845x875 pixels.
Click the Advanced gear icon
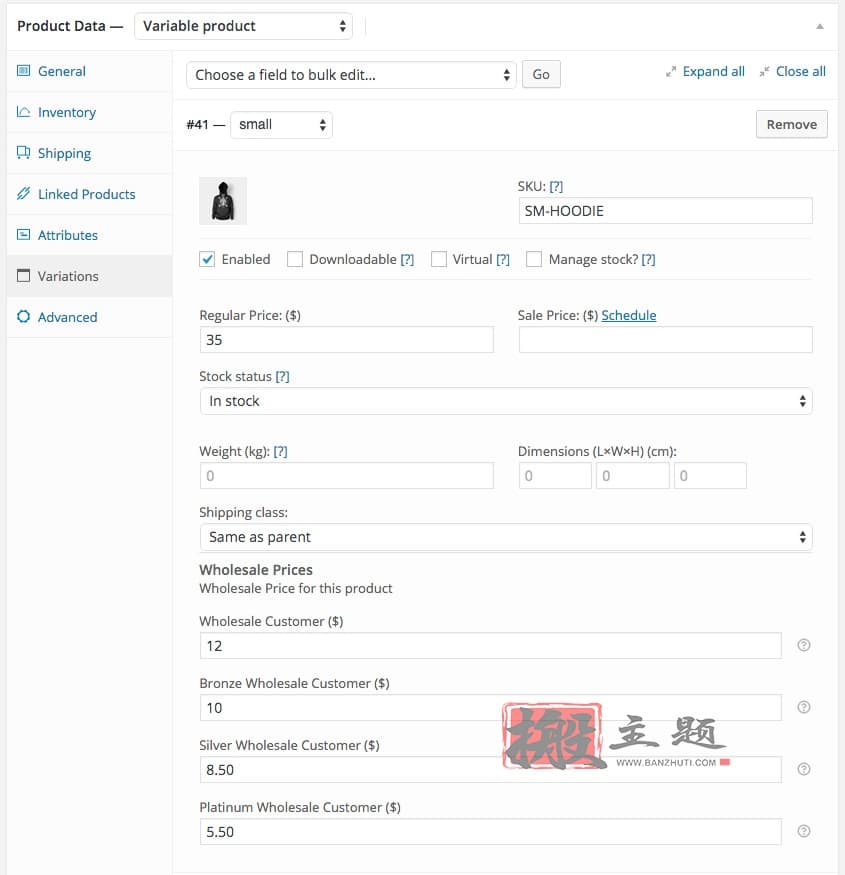(x=23, y=316)
